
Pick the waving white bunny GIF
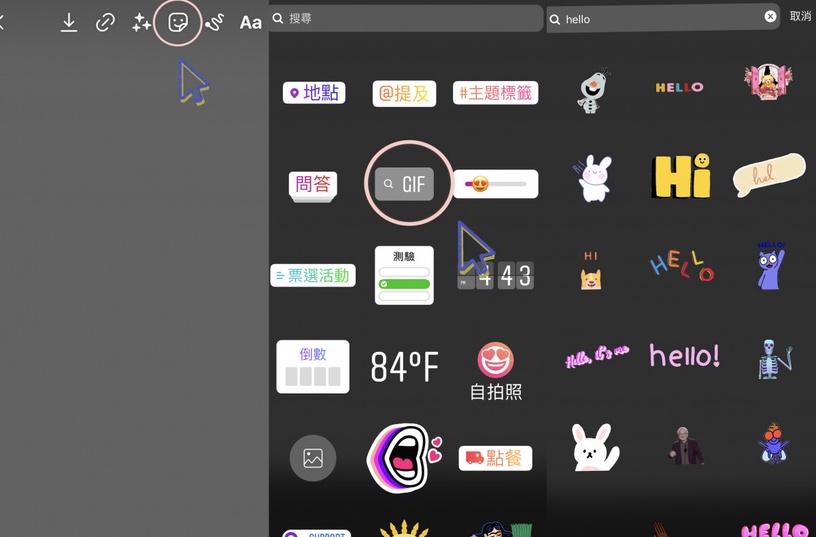click(594, 178)
